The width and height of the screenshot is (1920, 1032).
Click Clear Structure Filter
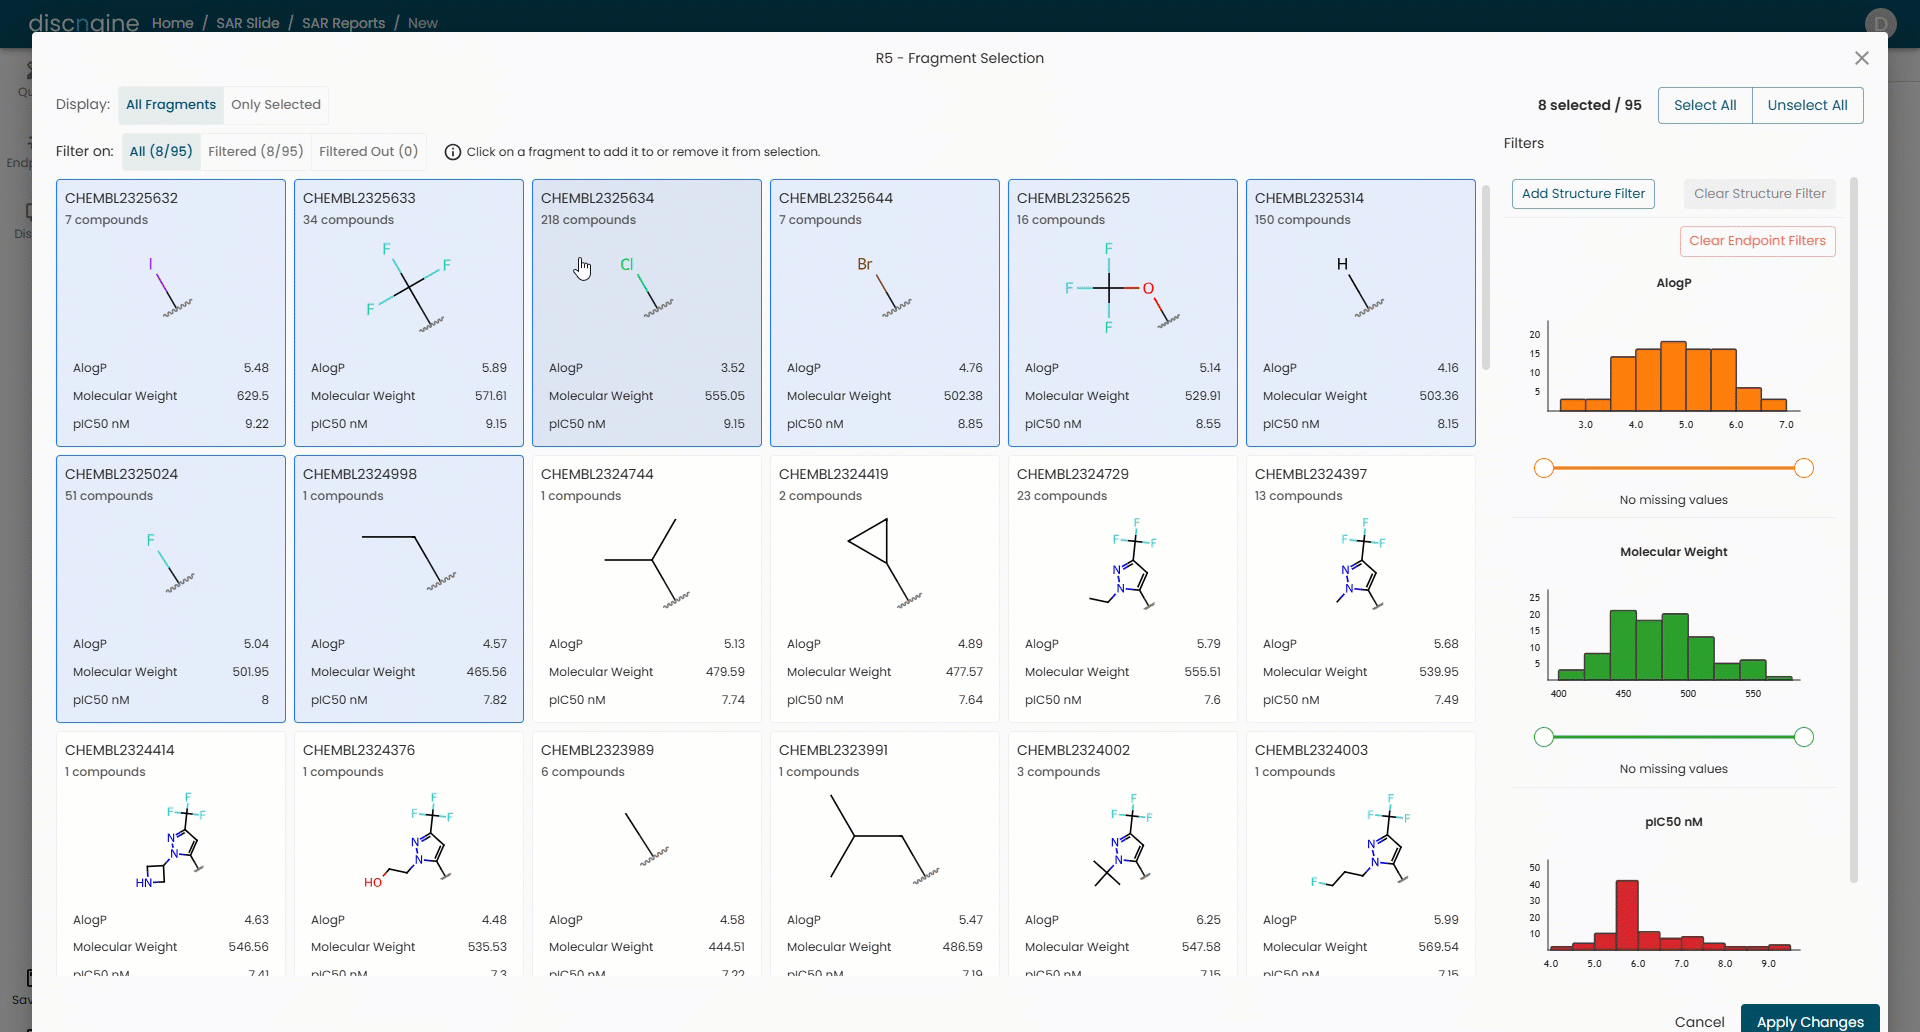coord(1759,194)
